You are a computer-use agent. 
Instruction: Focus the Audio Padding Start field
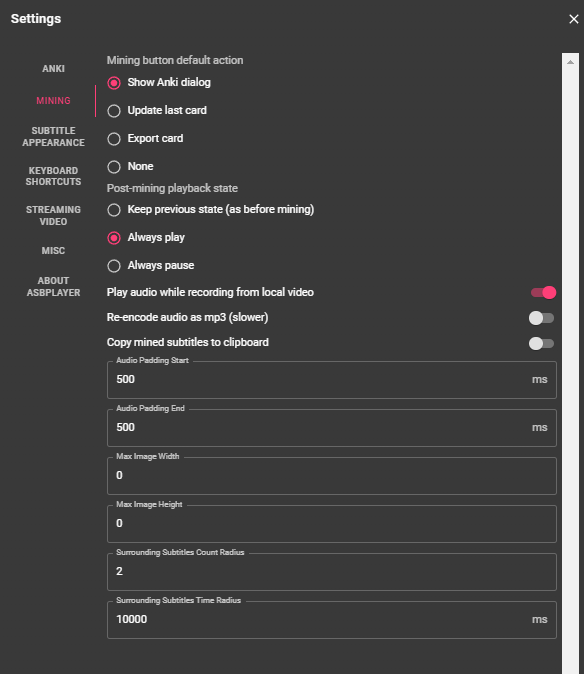tap(332, 380)
